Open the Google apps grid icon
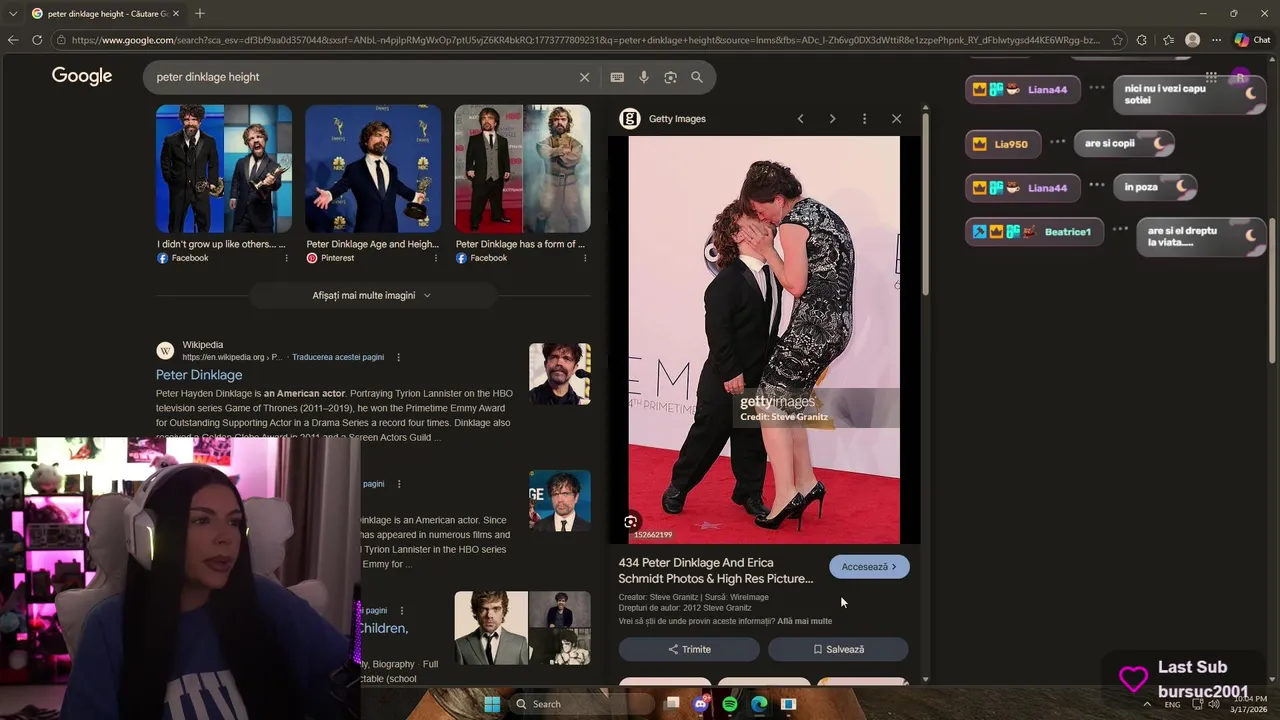This screenshot has height=720, width=1280. [x=1211, y=77]
